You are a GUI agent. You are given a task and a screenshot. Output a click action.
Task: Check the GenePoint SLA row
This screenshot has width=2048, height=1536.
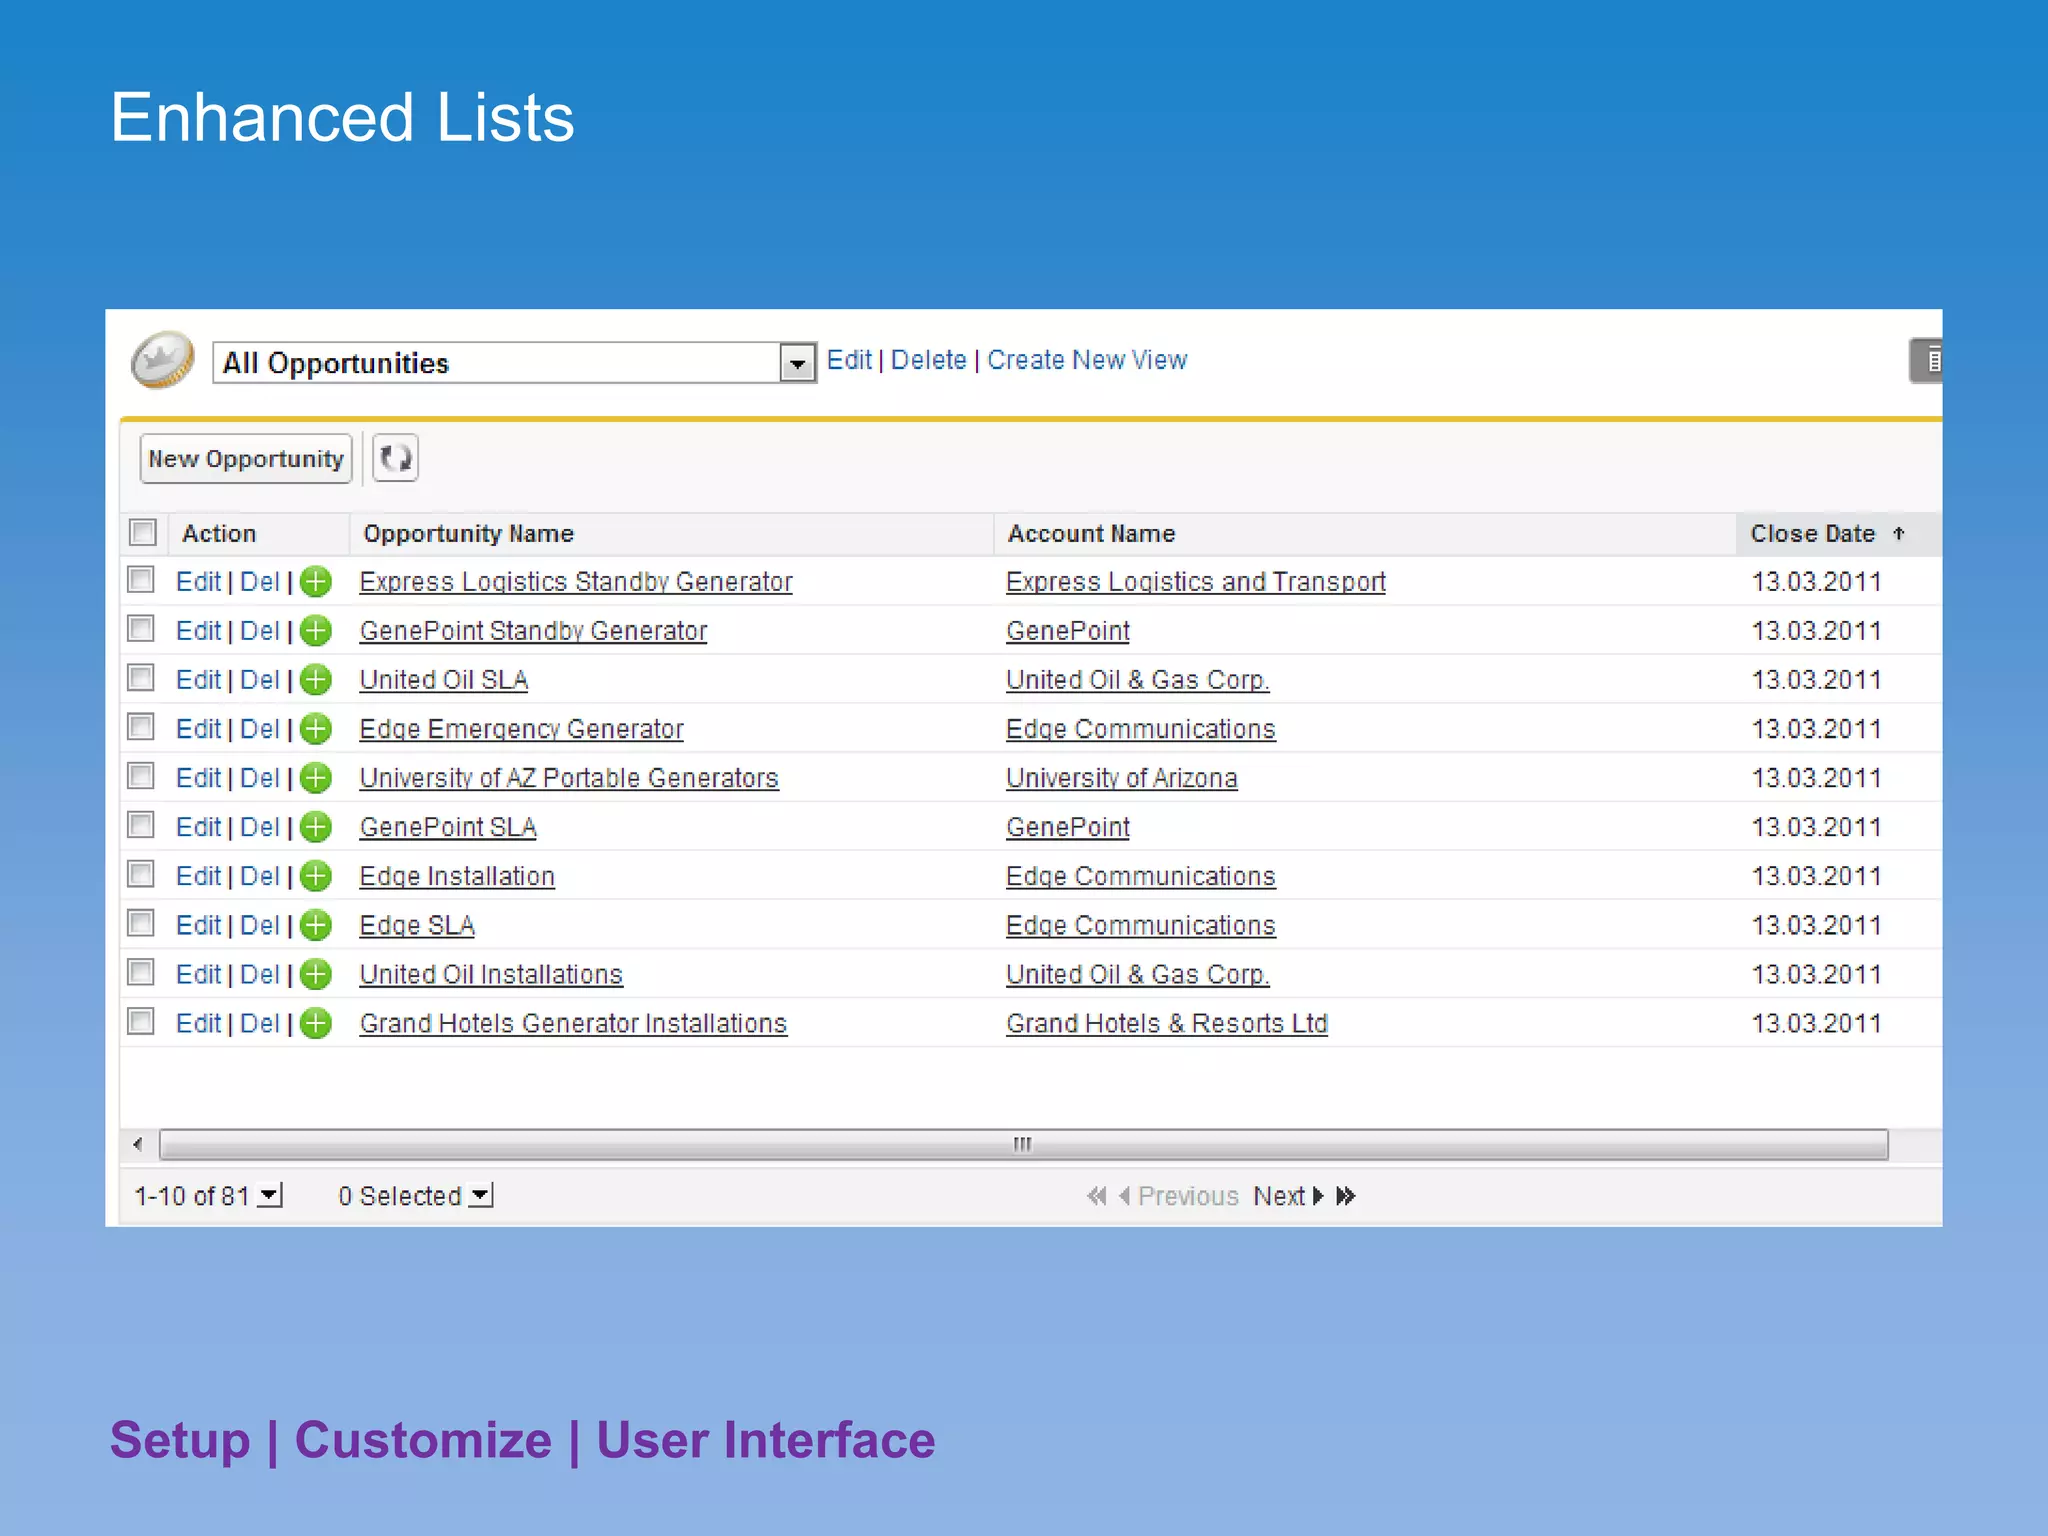click(141, 824)
